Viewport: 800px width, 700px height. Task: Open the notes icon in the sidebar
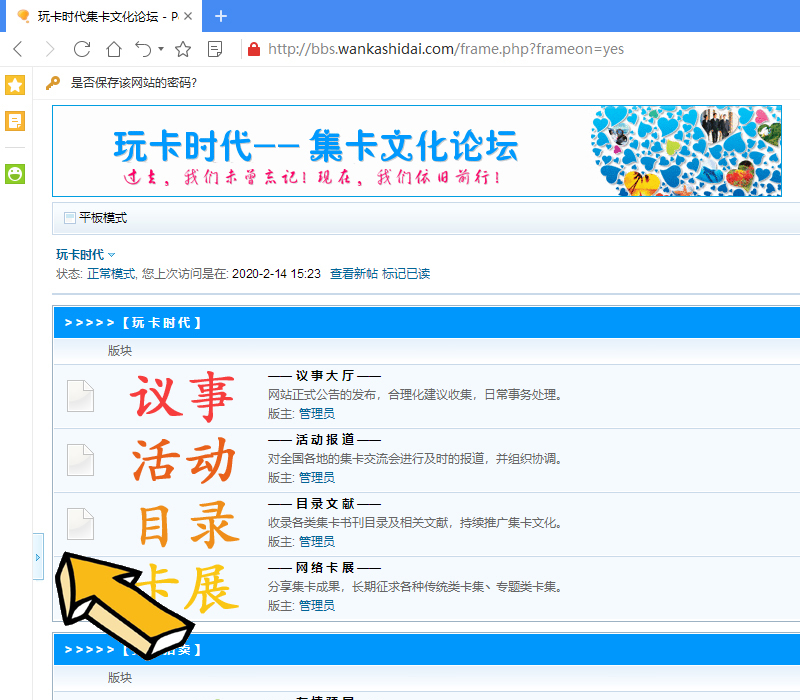point(15,121)
